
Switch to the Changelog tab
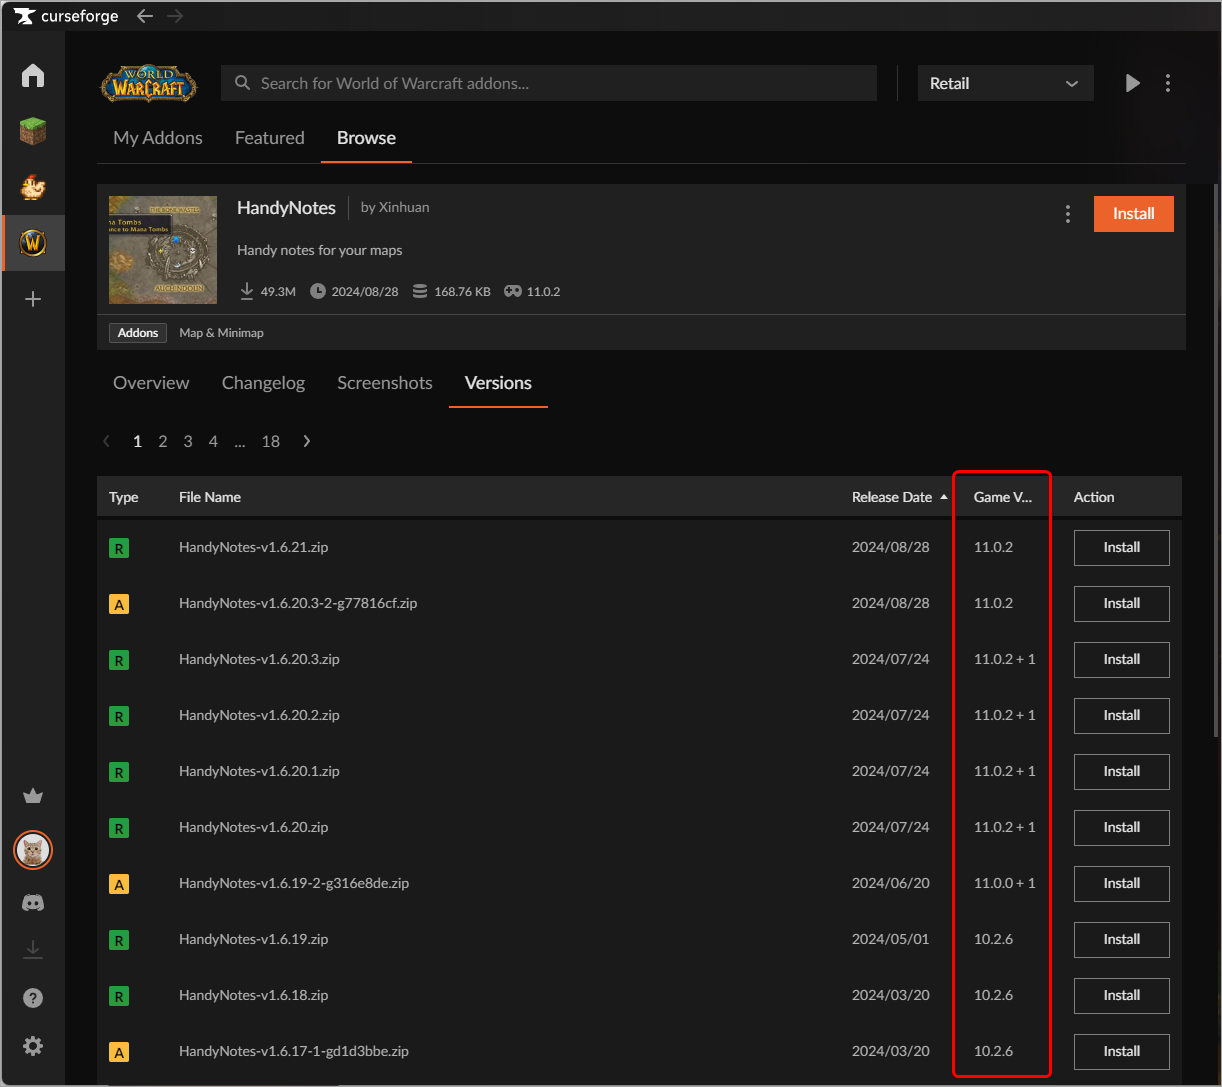pyautogui.click(x=263, y=383)
